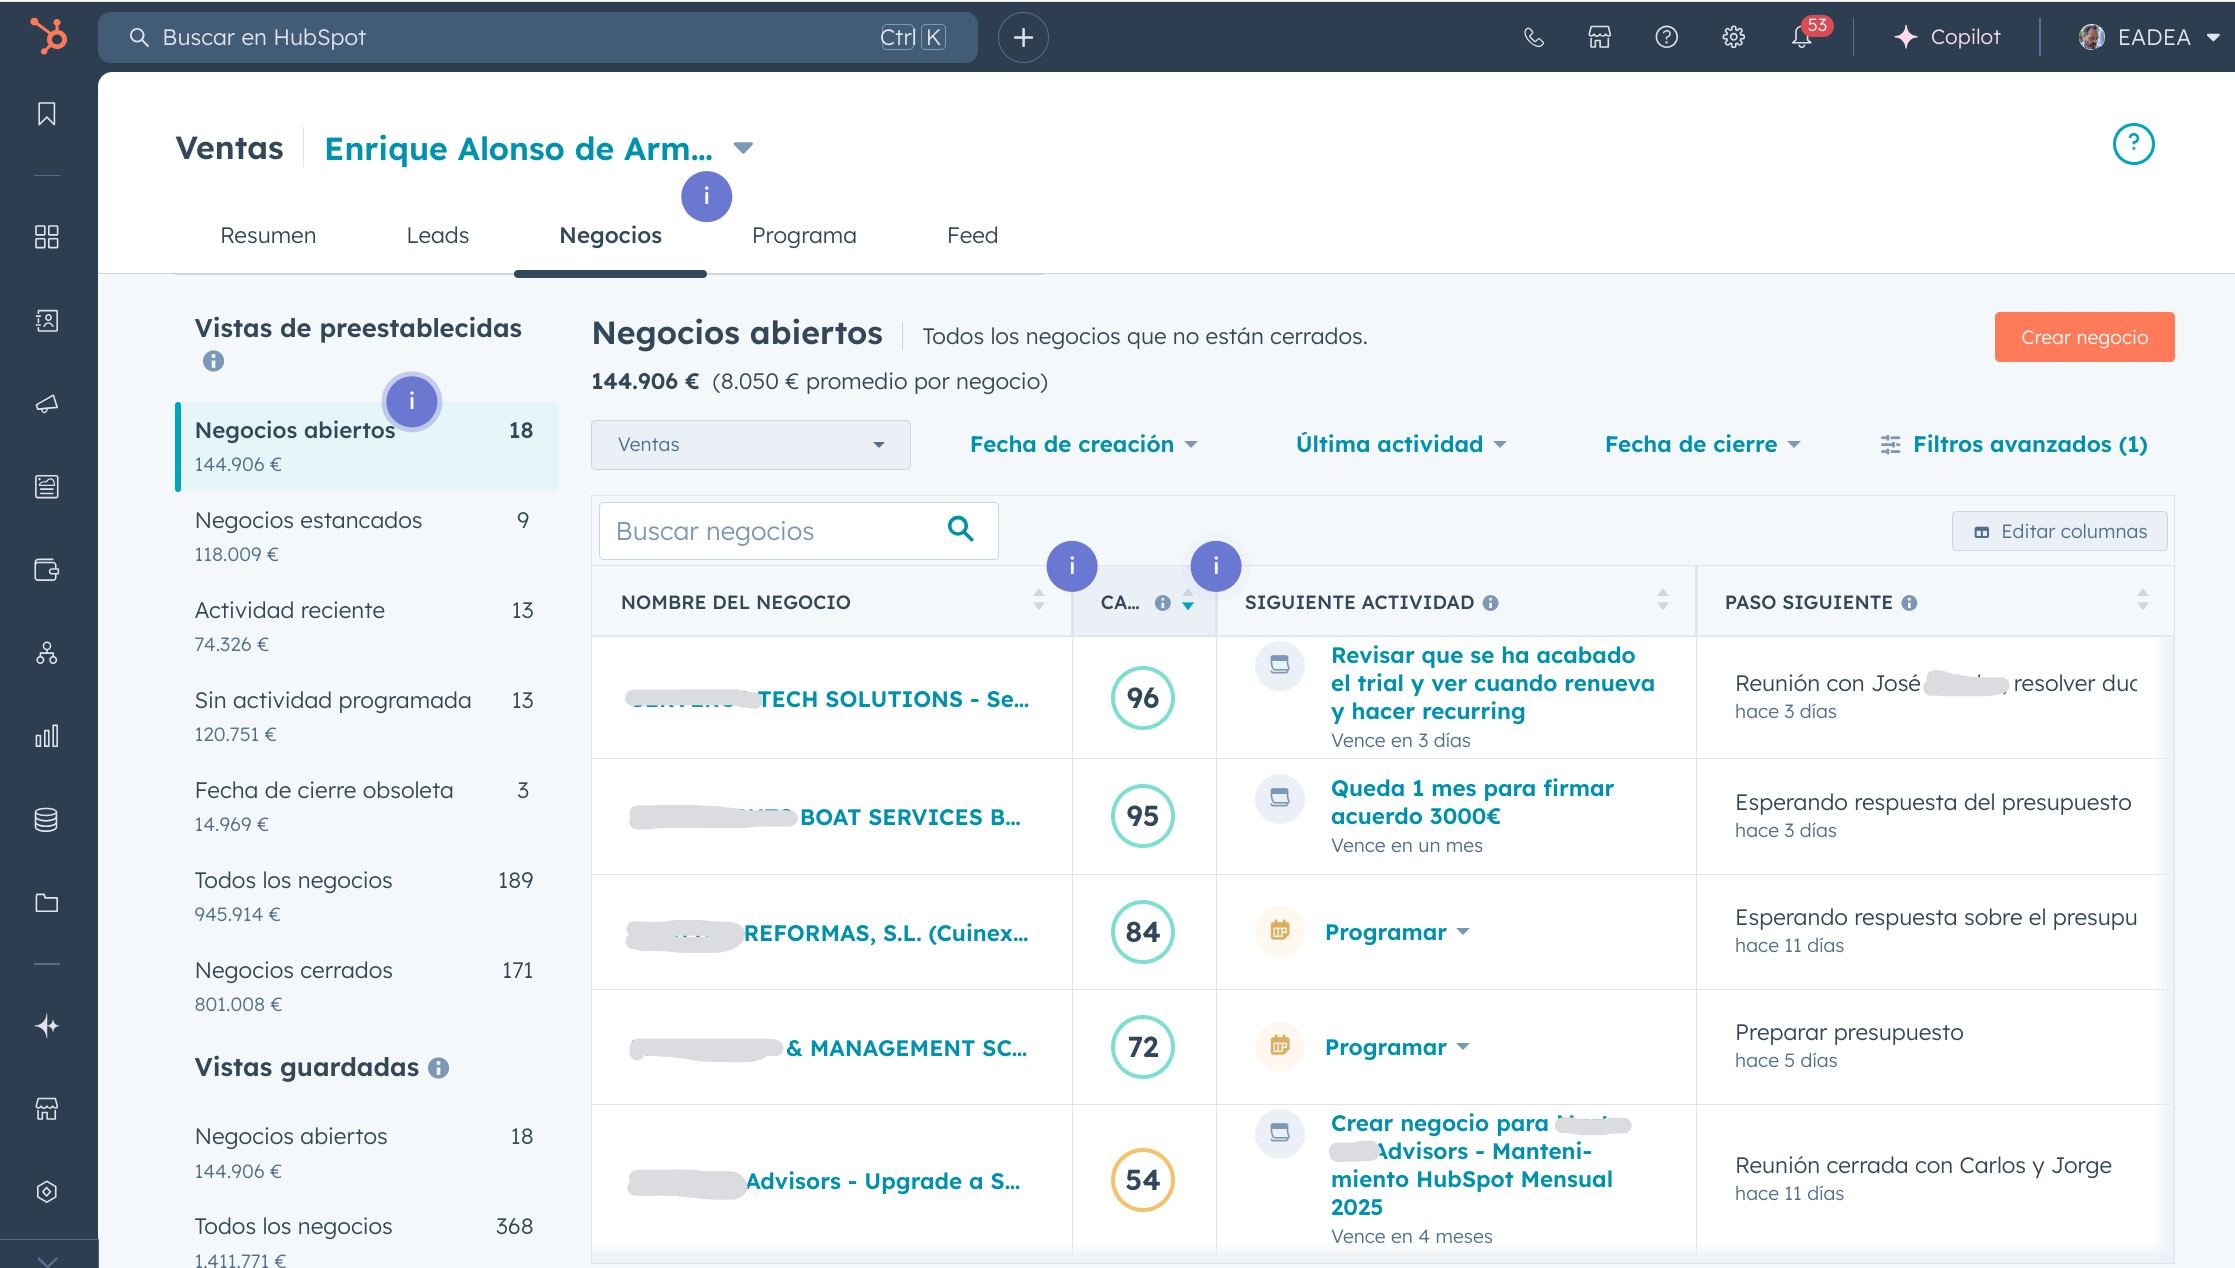This screenshot has height=1268, width=2235.
Task: Click the Crear negocio button
Action: click(x=2083, y=338)
